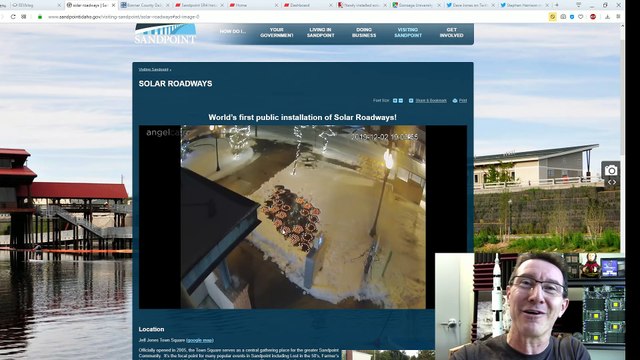The width and height of the screenshot is (640, 360).
Task: Click the camera snapshot icon in address bar
Action: pyautogui.click(x=563, y=17)
